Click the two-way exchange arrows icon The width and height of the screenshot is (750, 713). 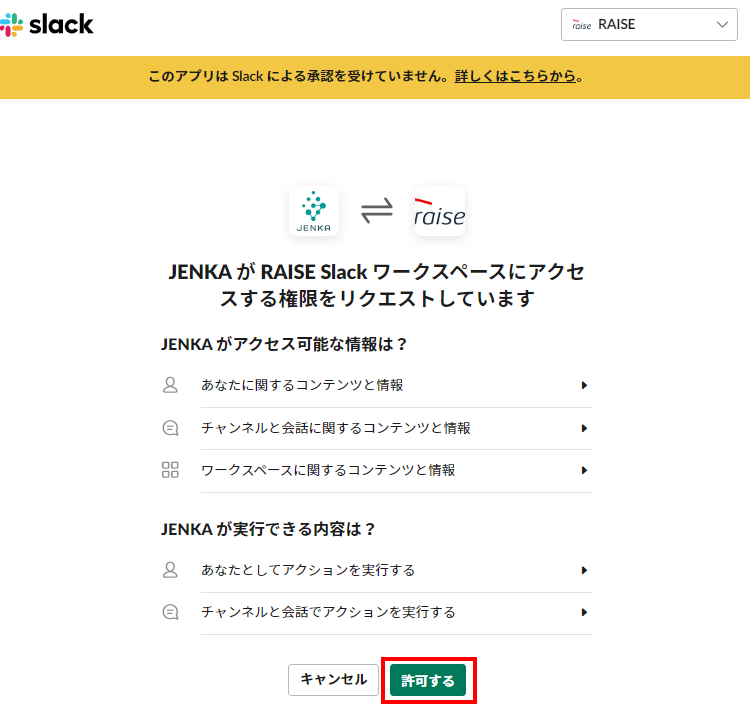(x=377, y=211)
